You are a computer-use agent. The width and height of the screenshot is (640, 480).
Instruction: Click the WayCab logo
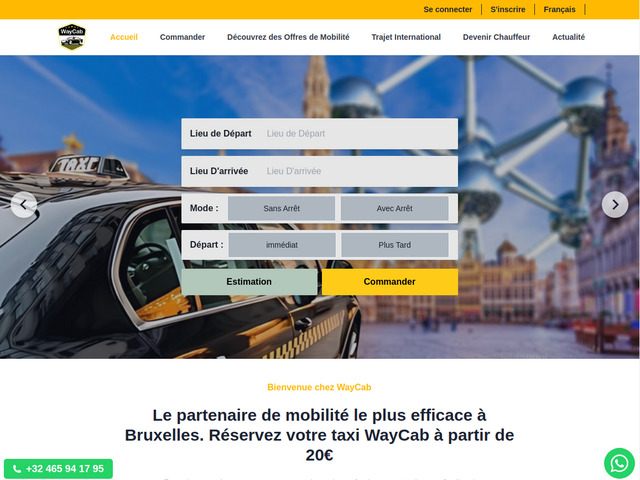(72, 37)
